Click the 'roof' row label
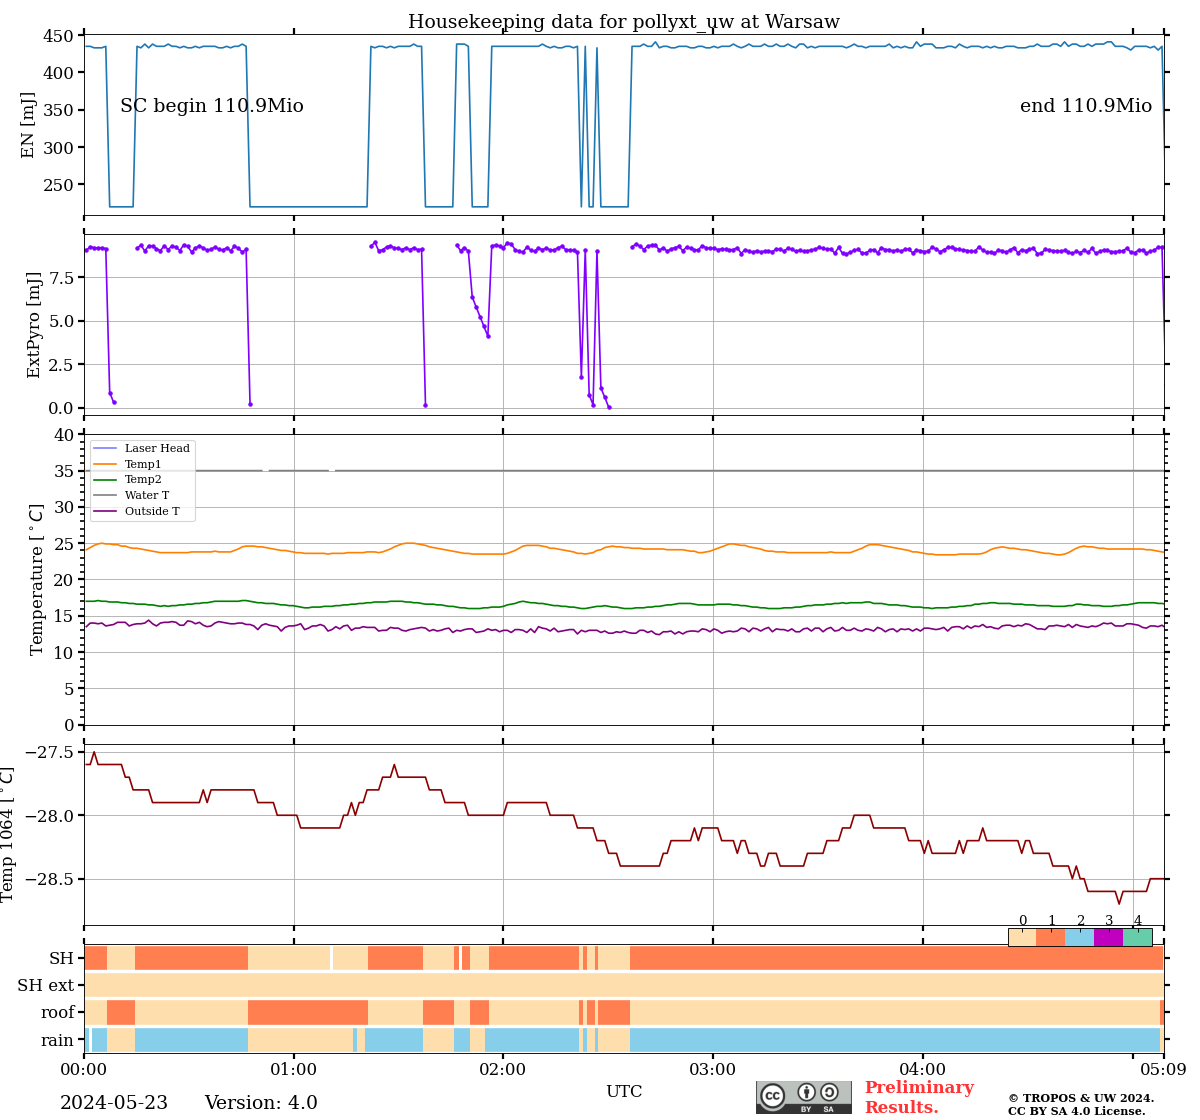Image resolution: width=1200 pixels, height=1120 pixels. [x=58, y=1013]
